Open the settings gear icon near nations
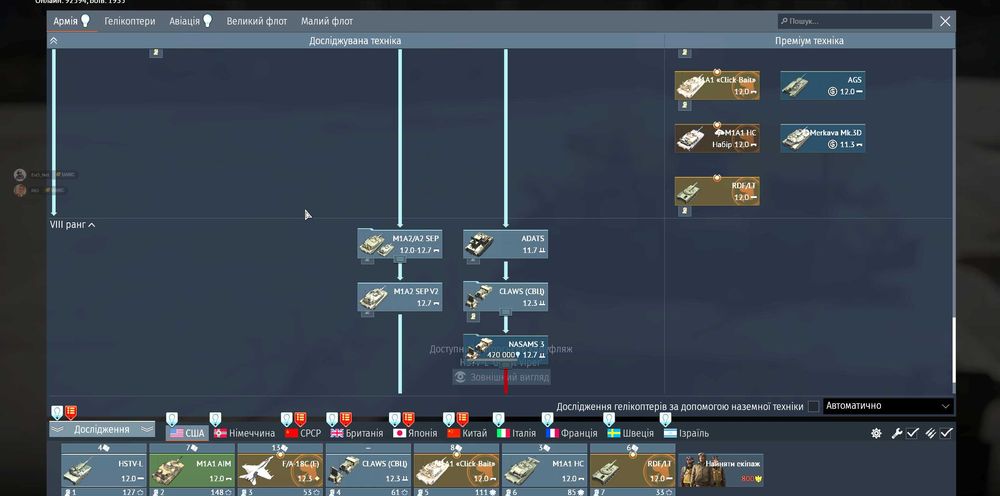1000x496 pixels. [876, 434]
